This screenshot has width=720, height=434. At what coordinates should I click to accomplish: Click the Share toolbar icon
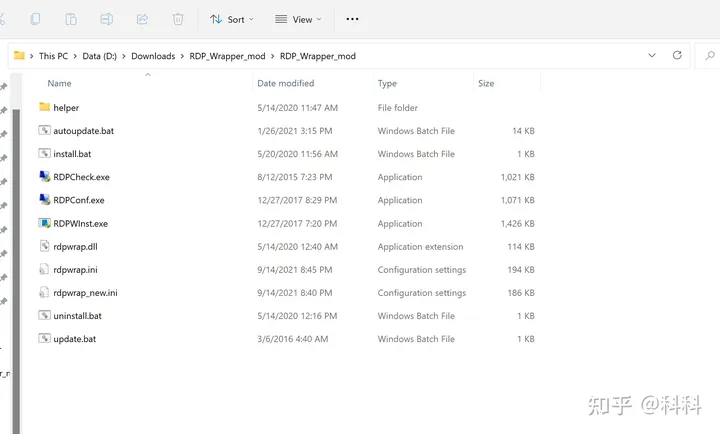click(142, 19)
